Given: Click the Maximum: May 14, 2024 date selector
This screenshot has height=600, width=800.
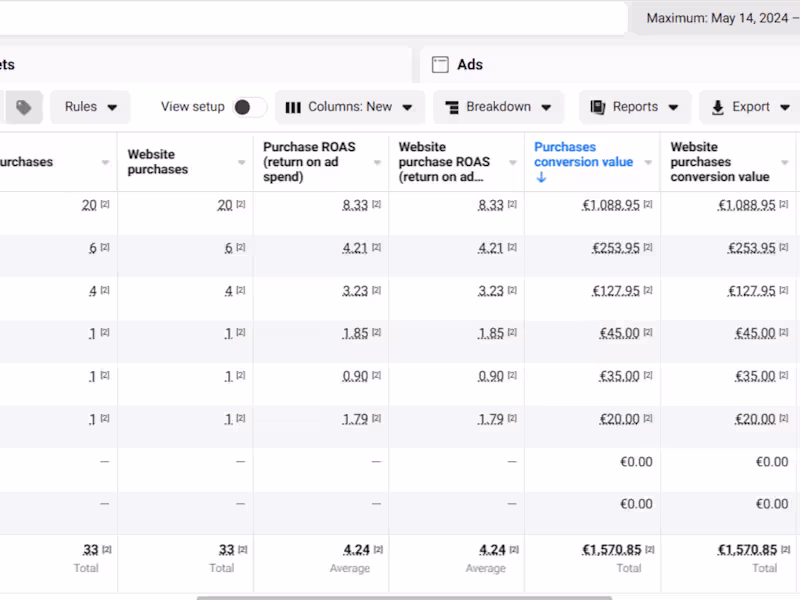Looking at the screenshot, I should pyautogui.click(x=716, y=18).
